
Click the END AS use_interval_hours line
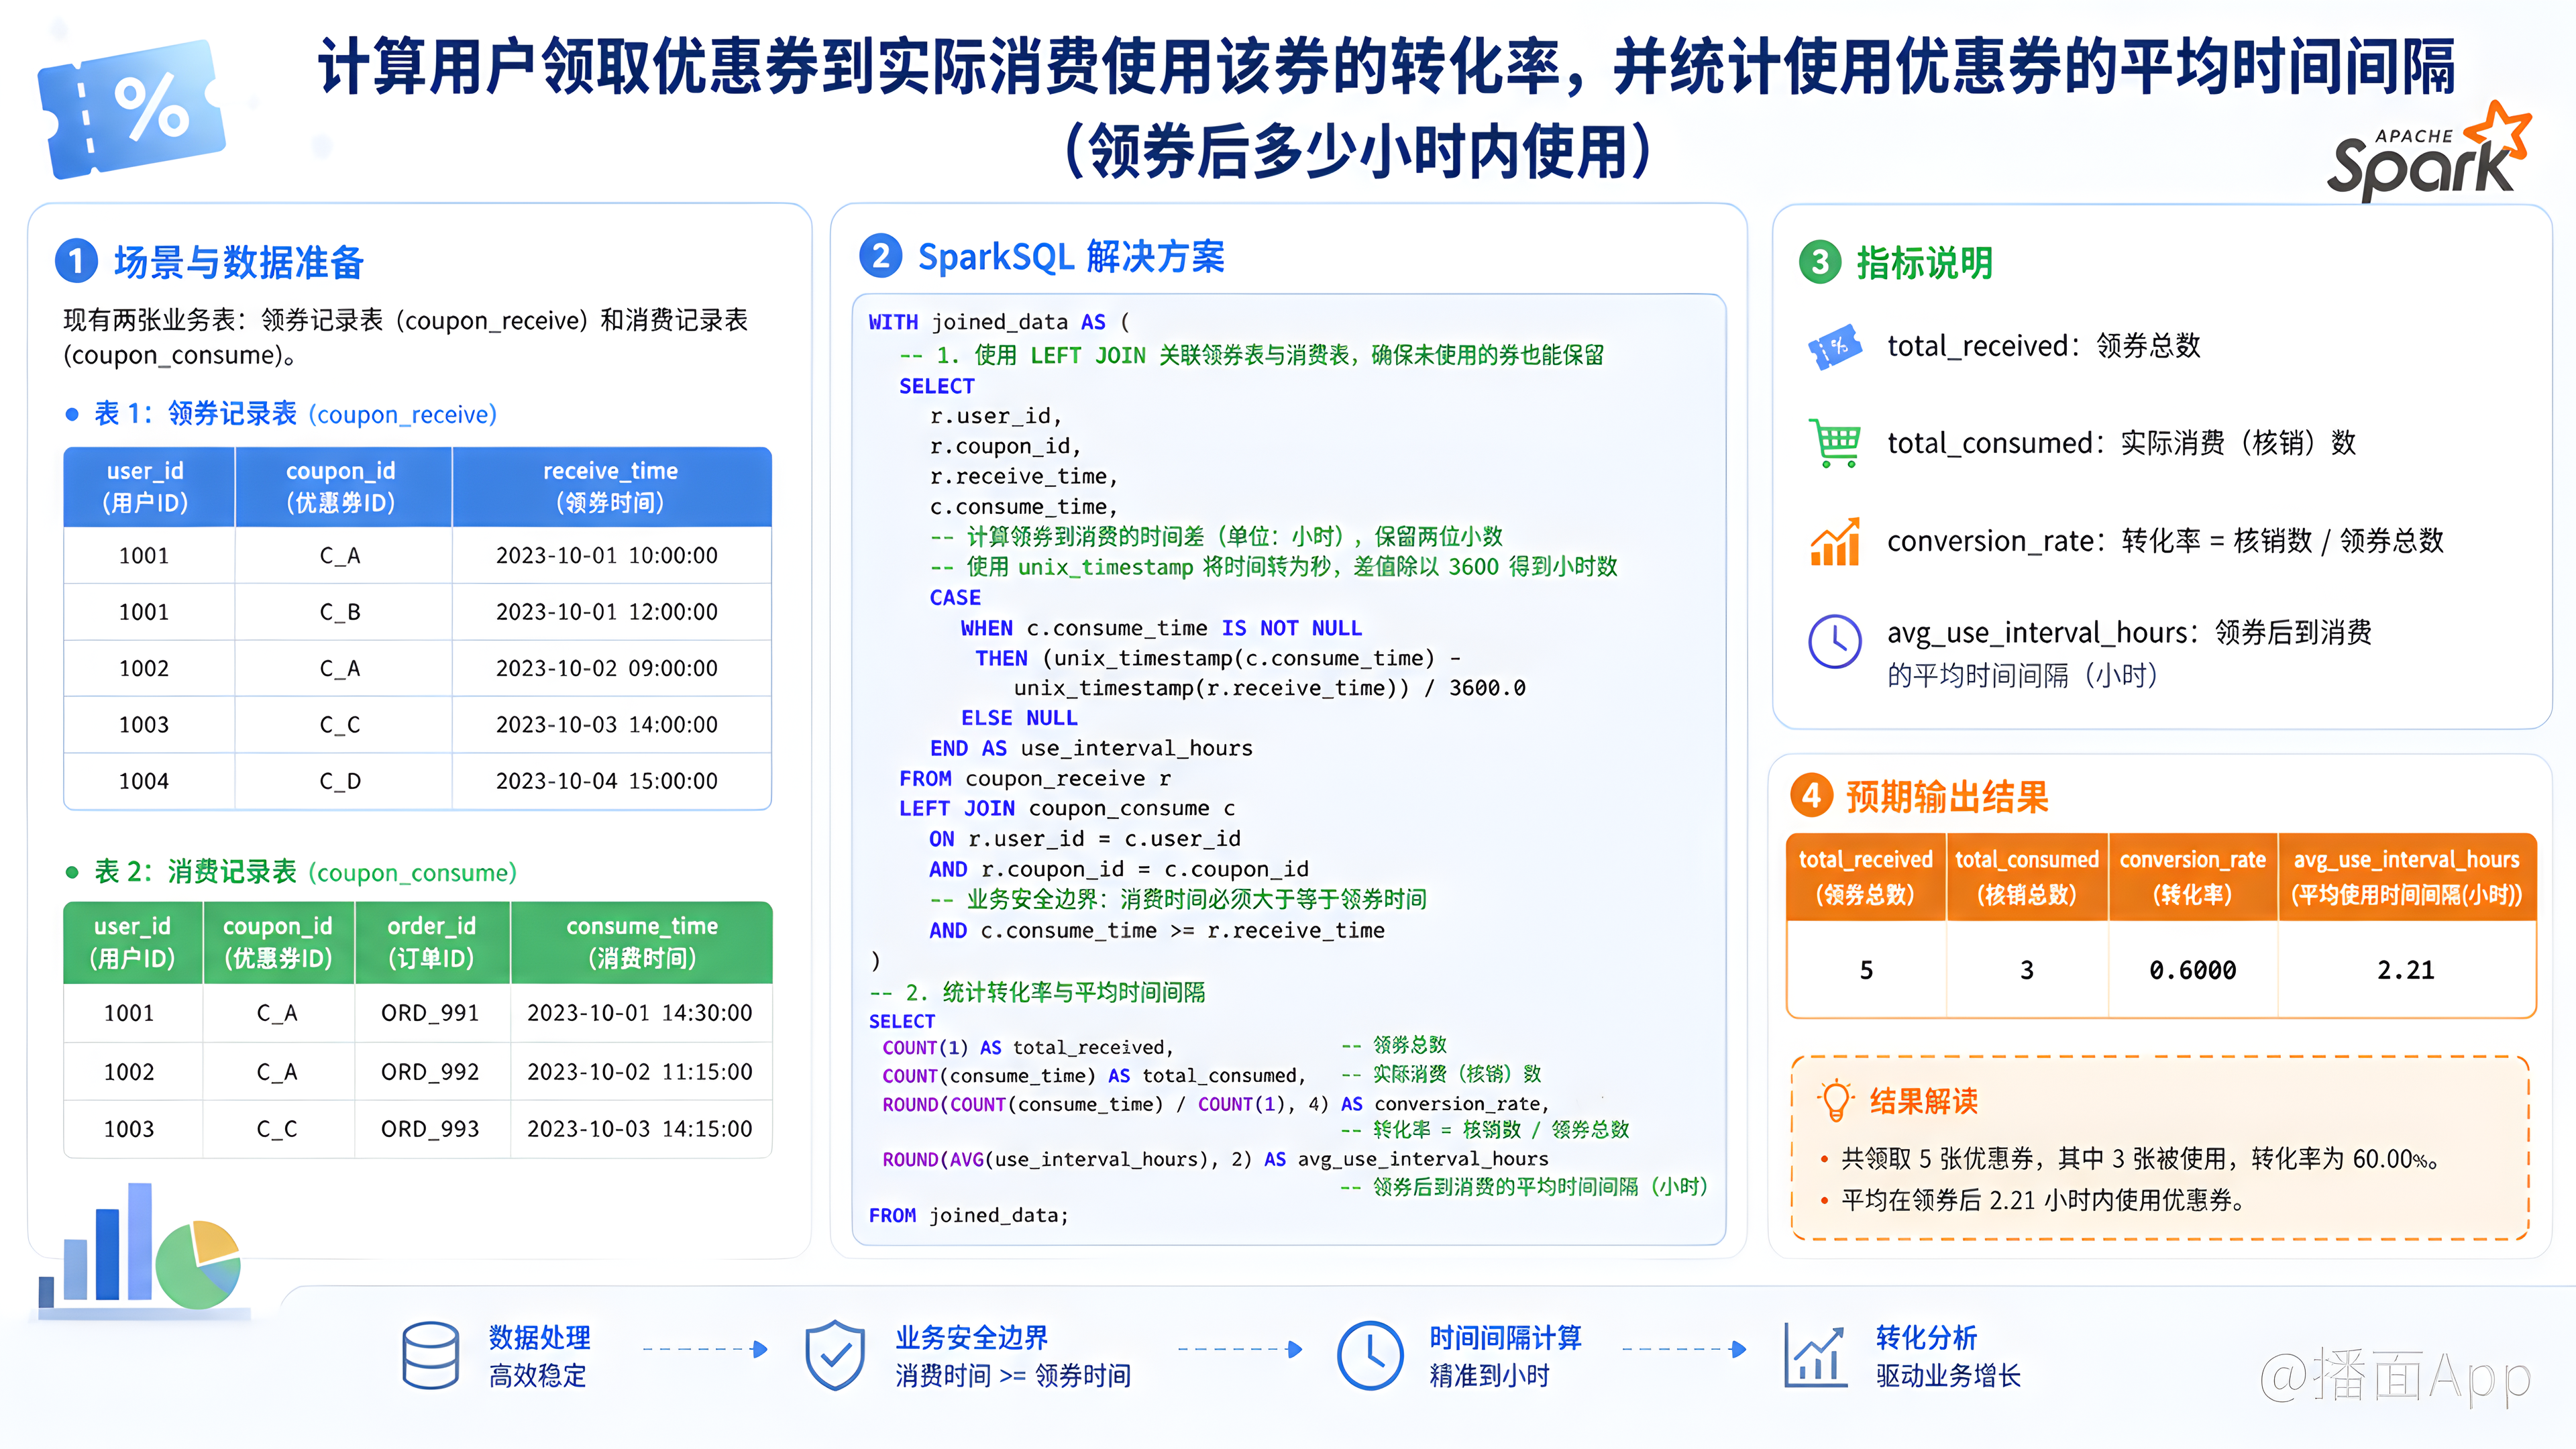[x=1091, y=748]
